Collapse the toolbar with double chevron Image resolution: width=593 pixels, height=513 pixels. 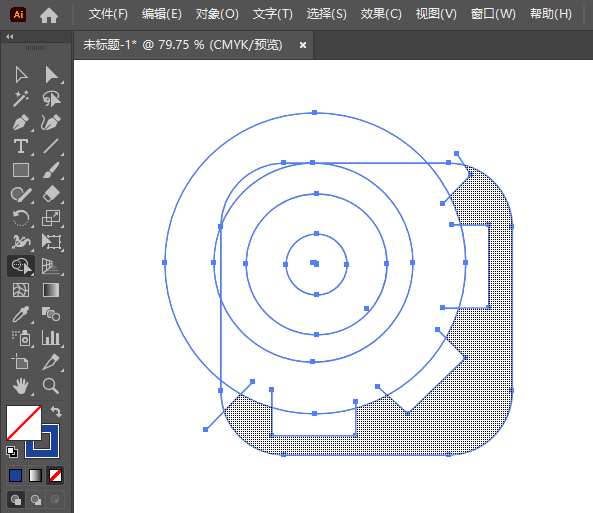(10, 36)
